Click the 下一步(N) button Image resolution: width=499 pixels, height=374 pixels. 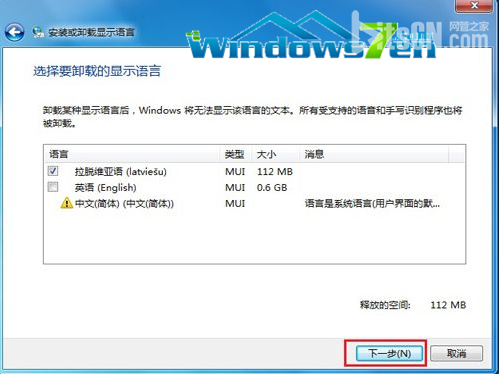coord(389,353)
